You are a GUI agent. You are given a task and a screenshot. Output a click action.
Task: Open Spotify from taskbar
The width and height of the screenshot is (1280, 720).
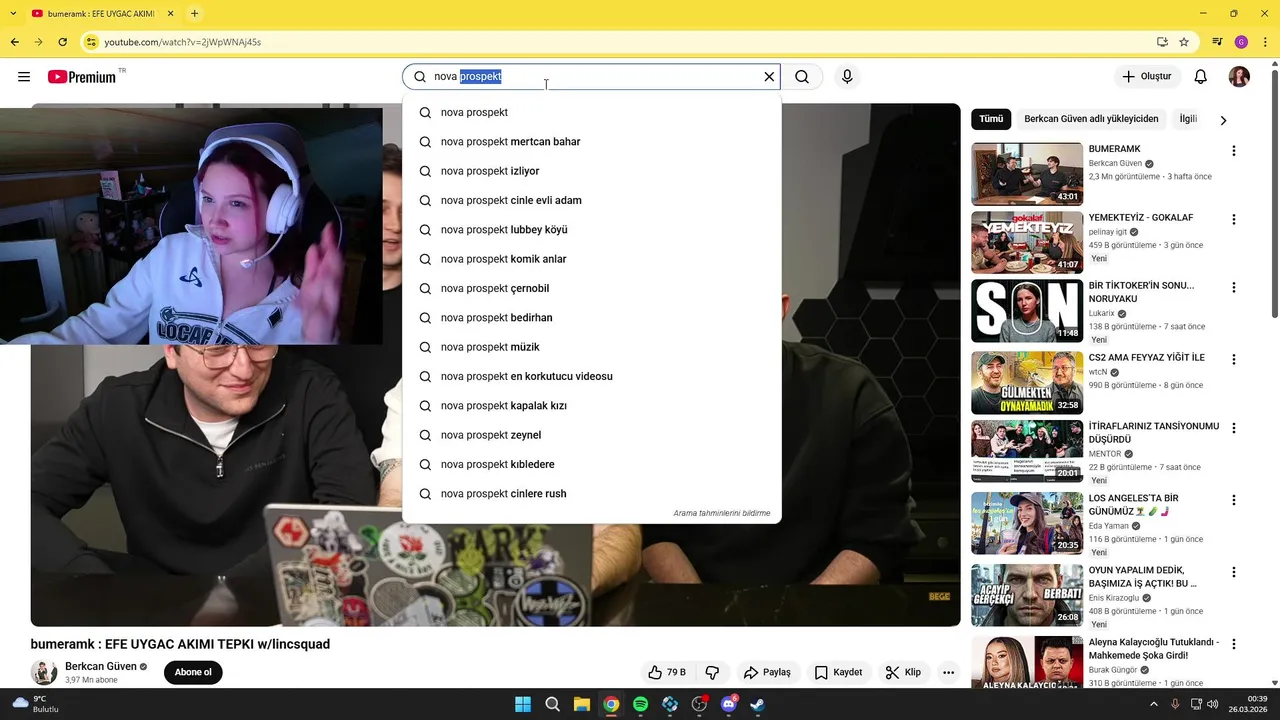(641, 704)
